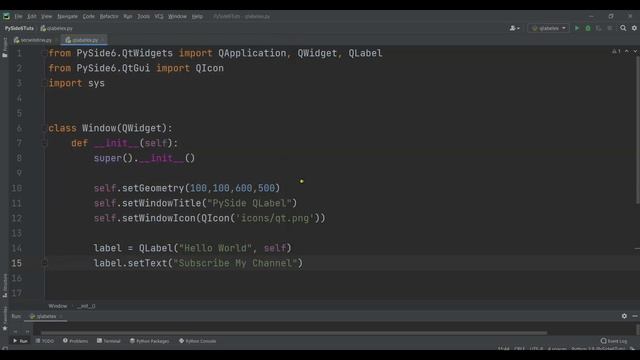Click on 'QIcon' in line 2
640x360 pixels.
click(x=209, y=68)
